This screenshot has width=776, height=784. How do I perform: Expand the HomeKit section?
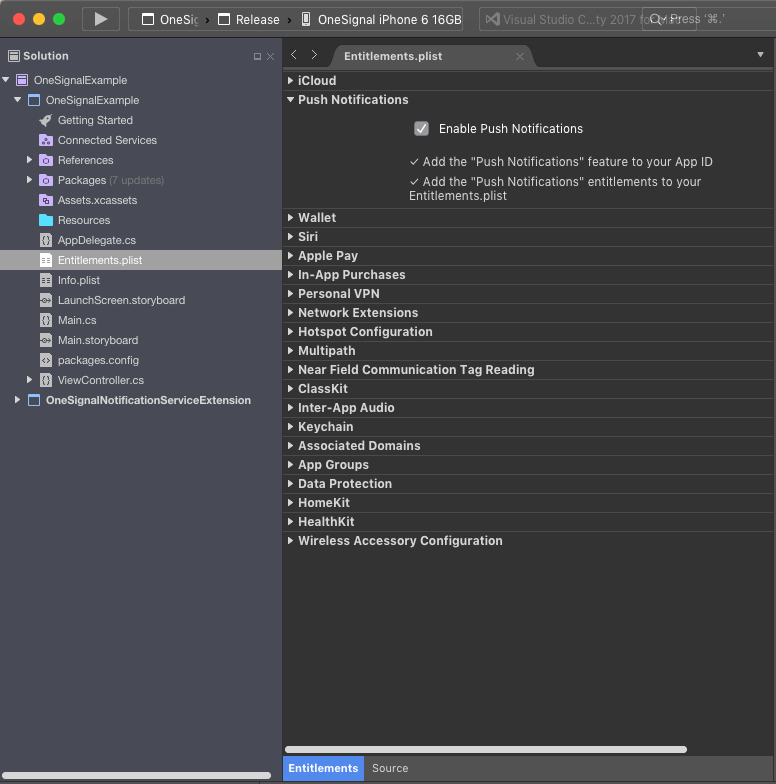pos(290,502)
